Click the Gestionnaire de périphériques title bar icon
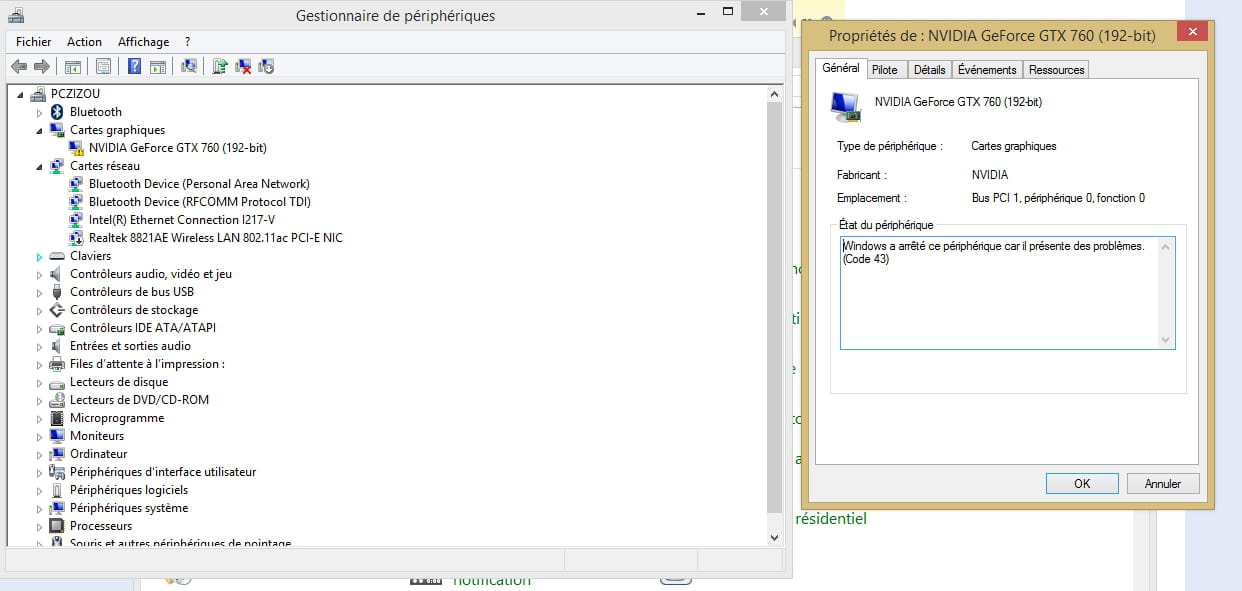1242x591 pixels. [x=16, y=15]
